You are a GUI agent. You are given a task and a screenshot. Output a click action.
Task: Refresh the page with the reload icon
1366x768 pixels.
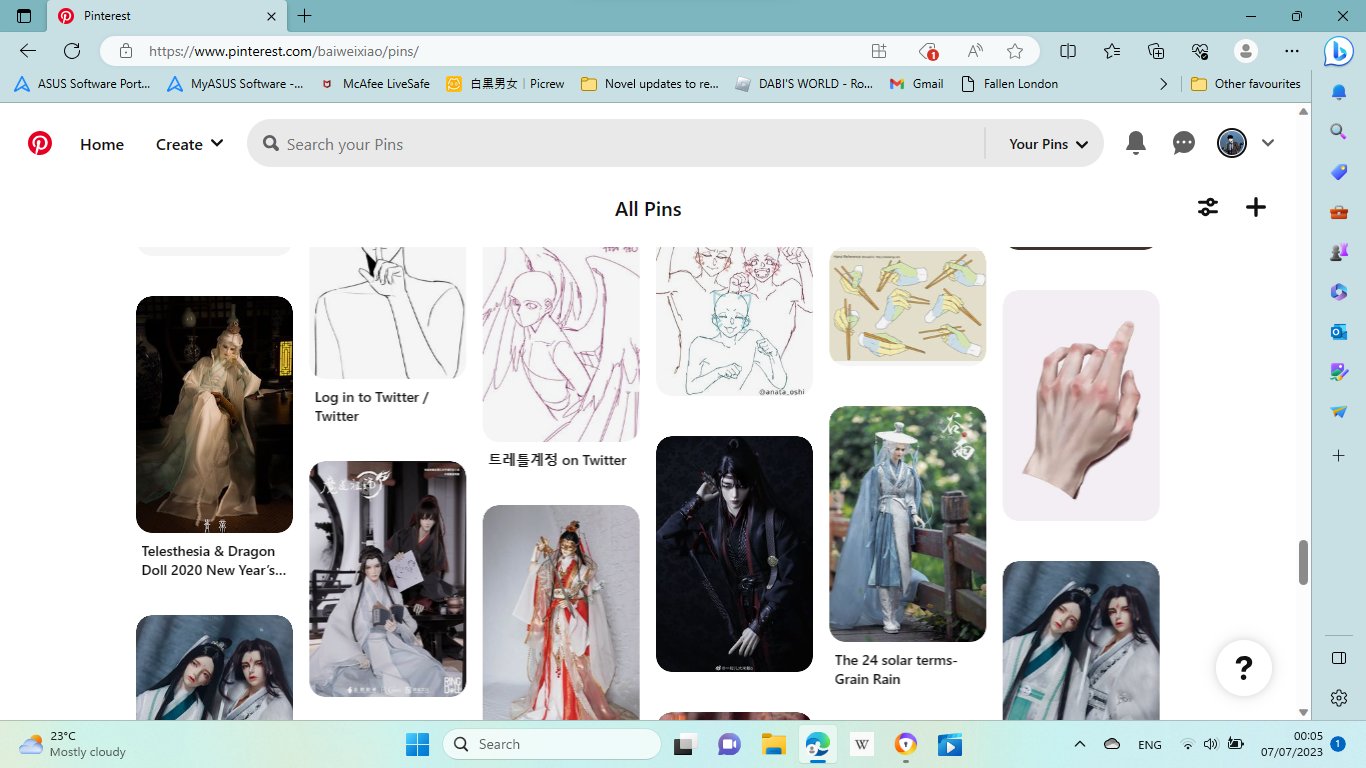coord(72,51)
